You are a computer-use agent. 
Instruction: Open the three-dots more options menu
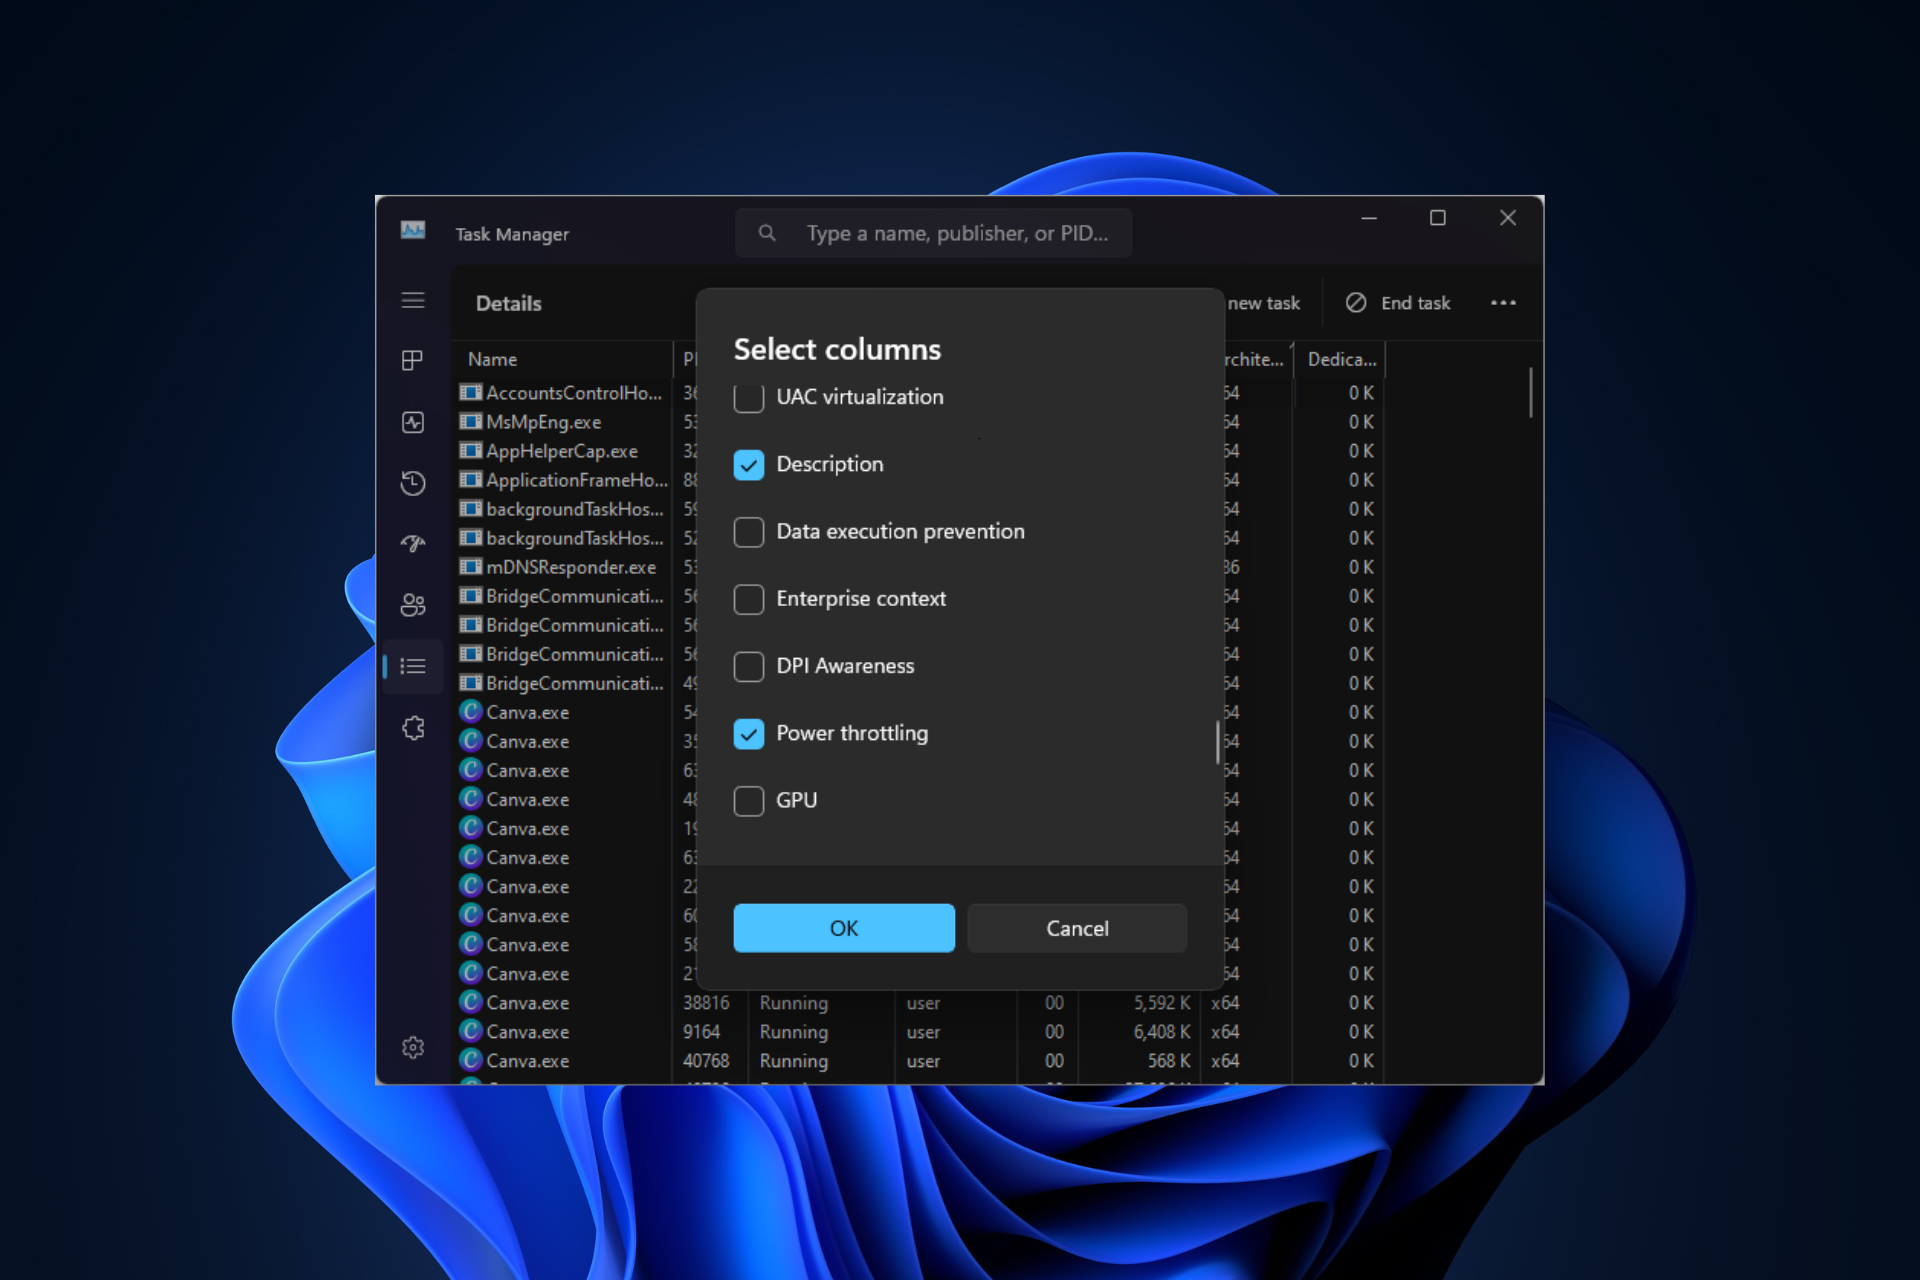click(1503, 303)
